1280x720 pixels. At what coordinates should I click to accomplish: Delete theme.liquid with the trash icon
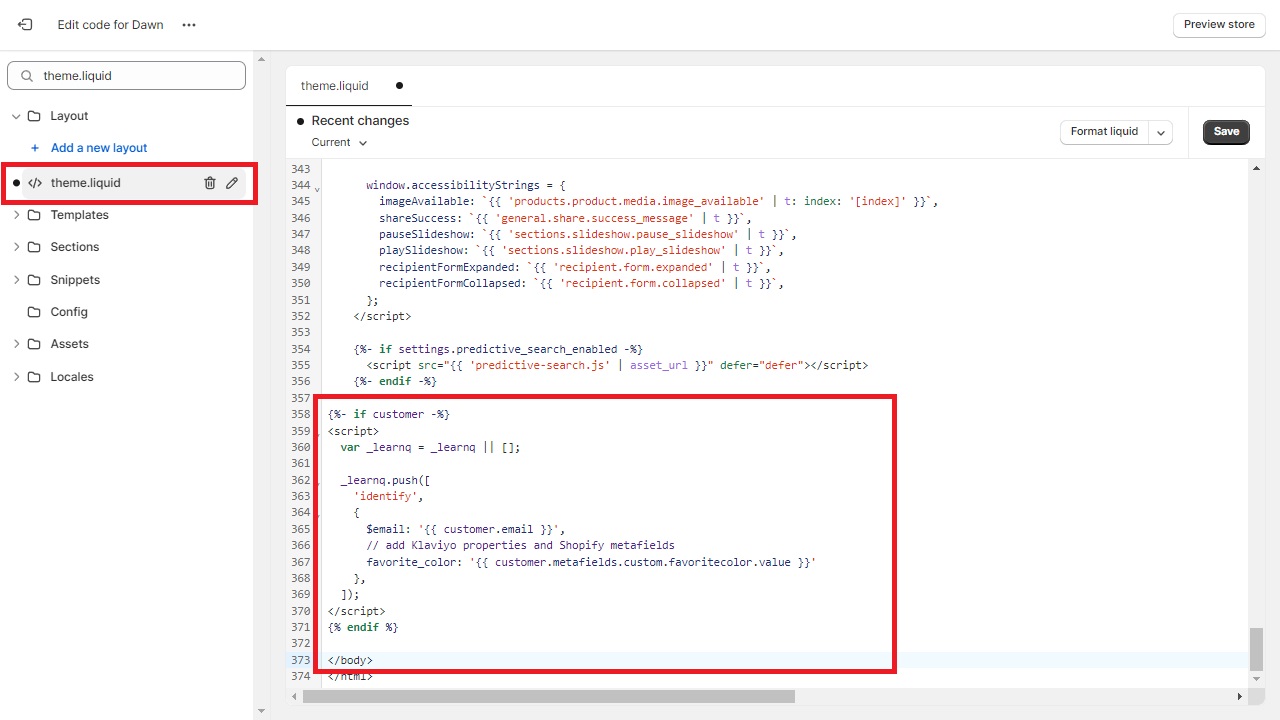coord(210,183)
